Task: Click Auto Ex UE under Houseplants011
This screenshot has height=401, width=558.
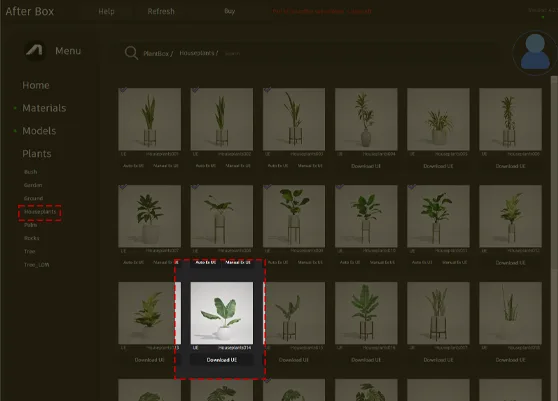Action: pyautogui.click(x=422, y=262)
